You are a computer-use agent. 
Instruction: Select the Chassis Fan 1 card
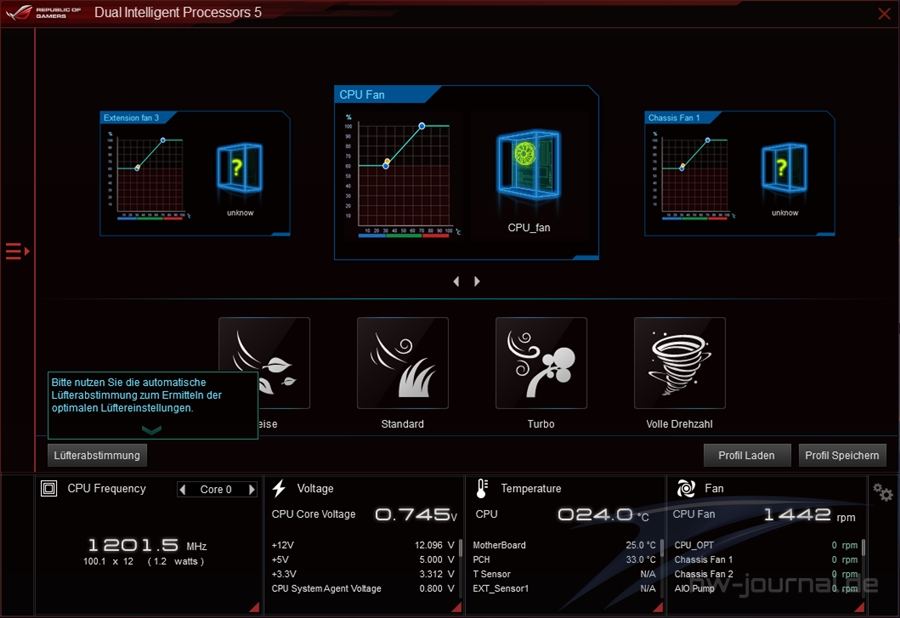740,173
